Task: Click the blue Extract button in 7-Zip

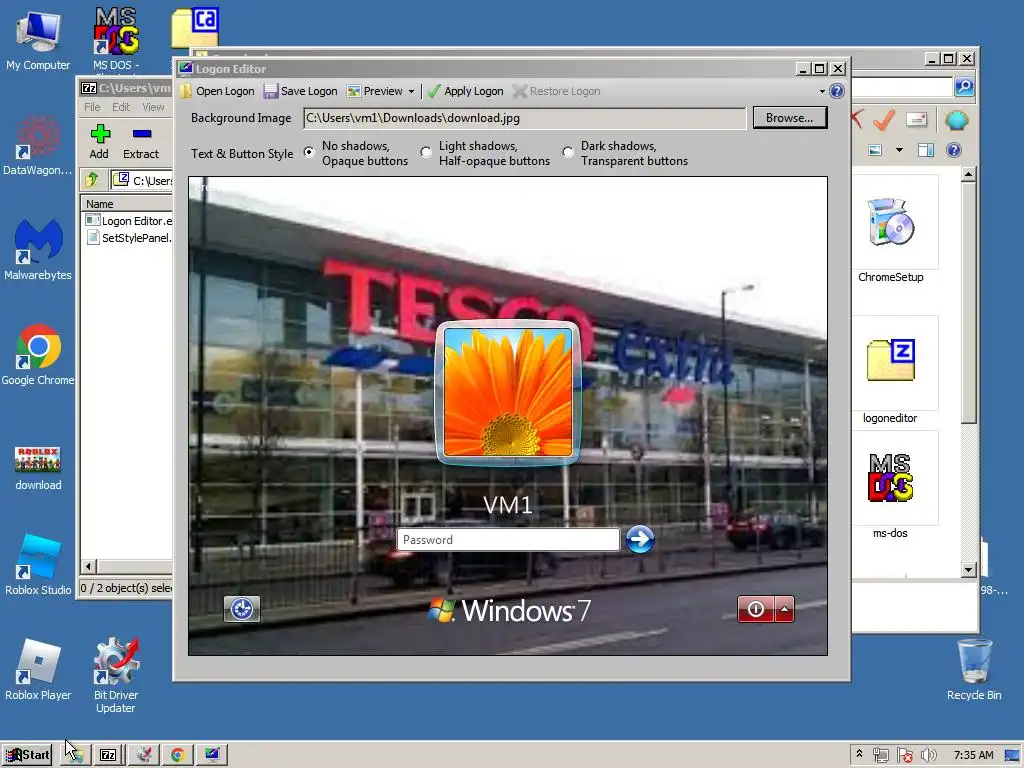Action: [x=141, y=142]
